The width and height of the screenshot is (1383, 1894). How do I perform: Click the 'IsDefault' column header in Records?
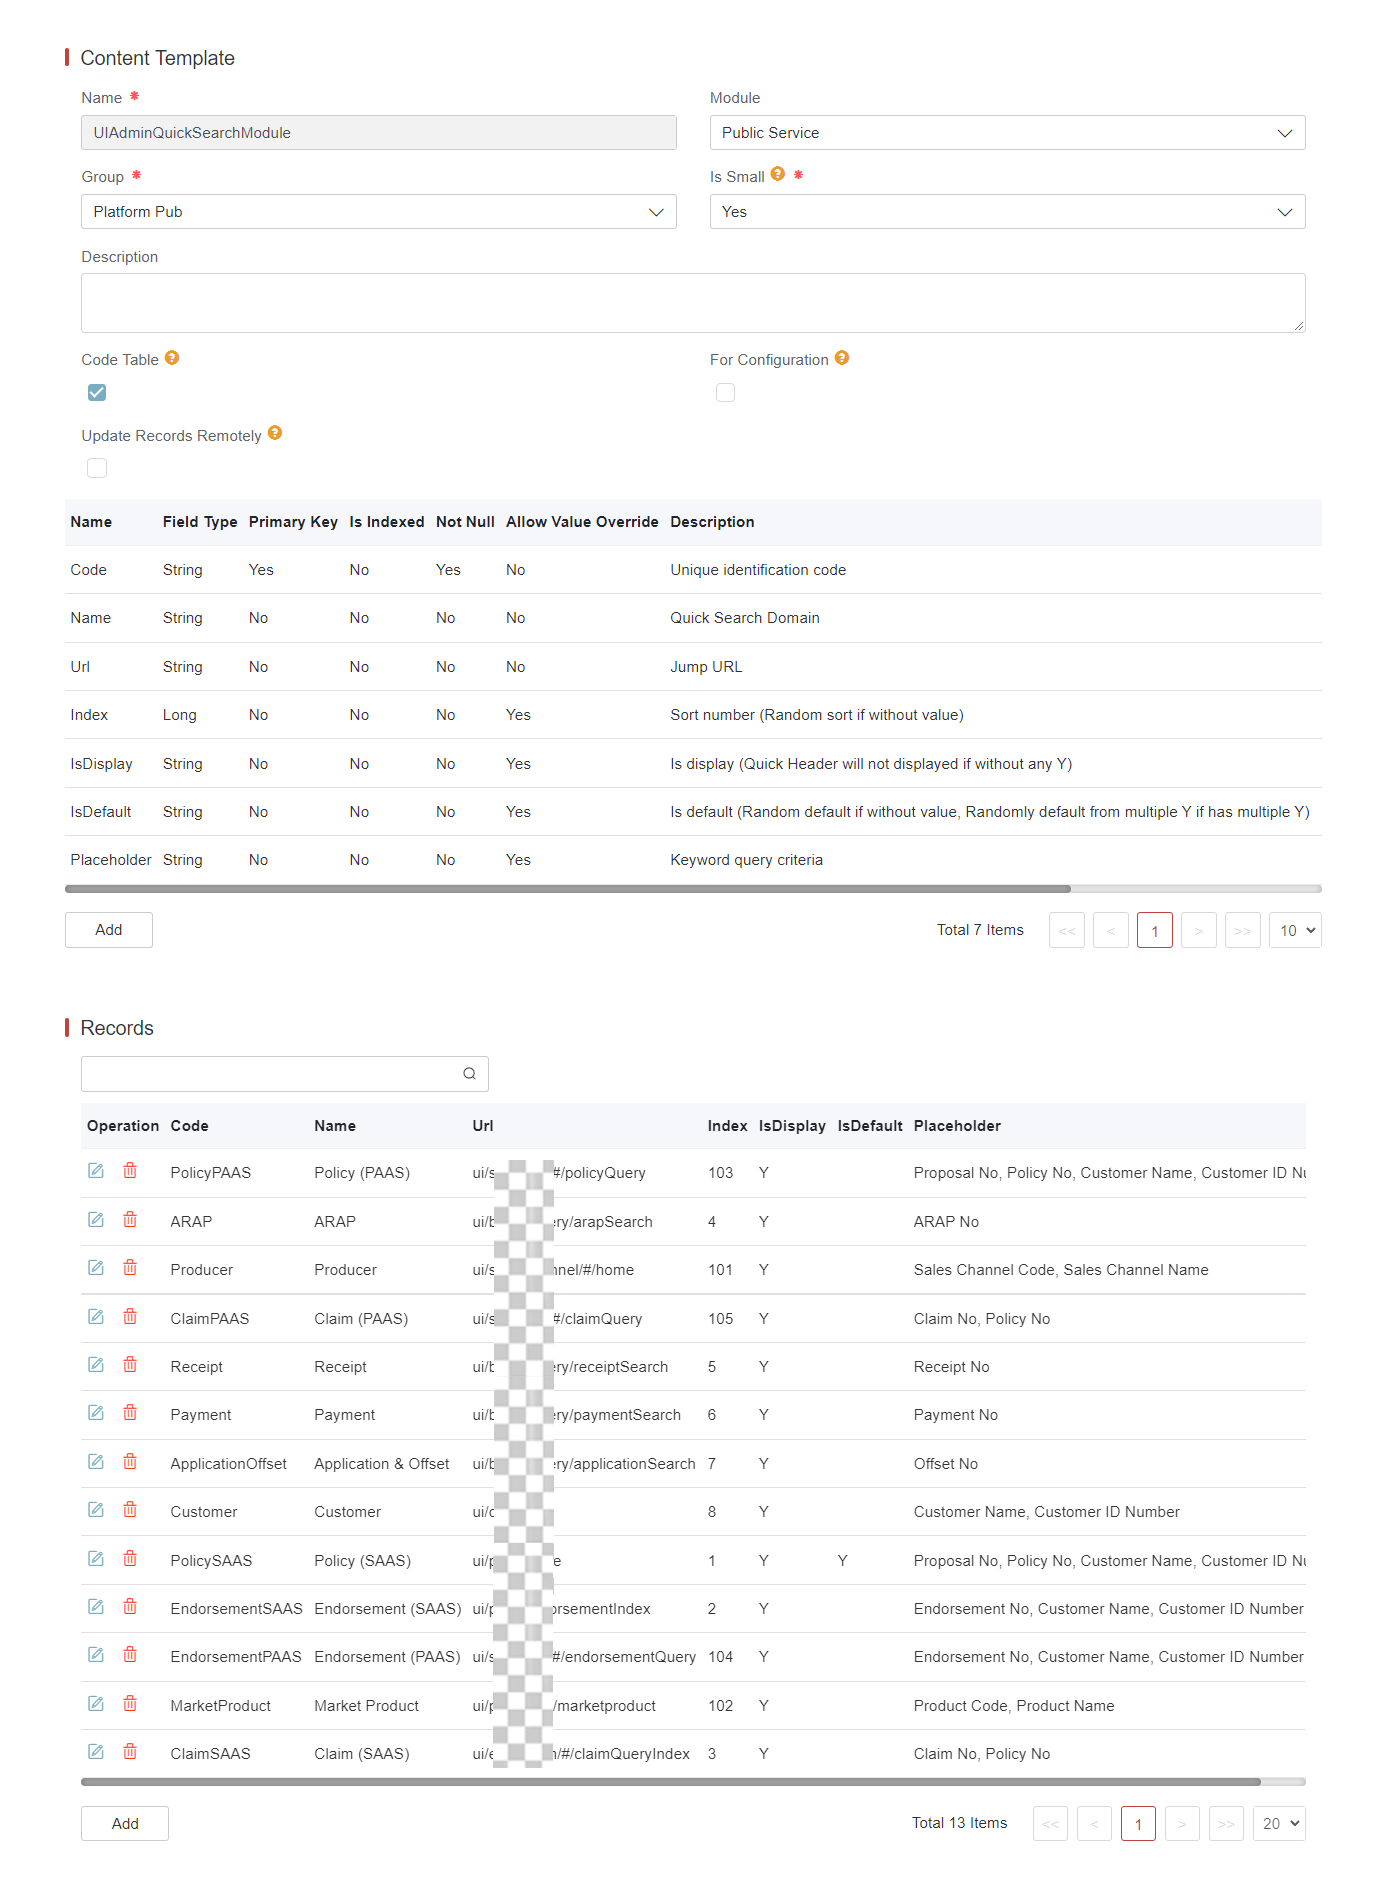[870, 1126]
